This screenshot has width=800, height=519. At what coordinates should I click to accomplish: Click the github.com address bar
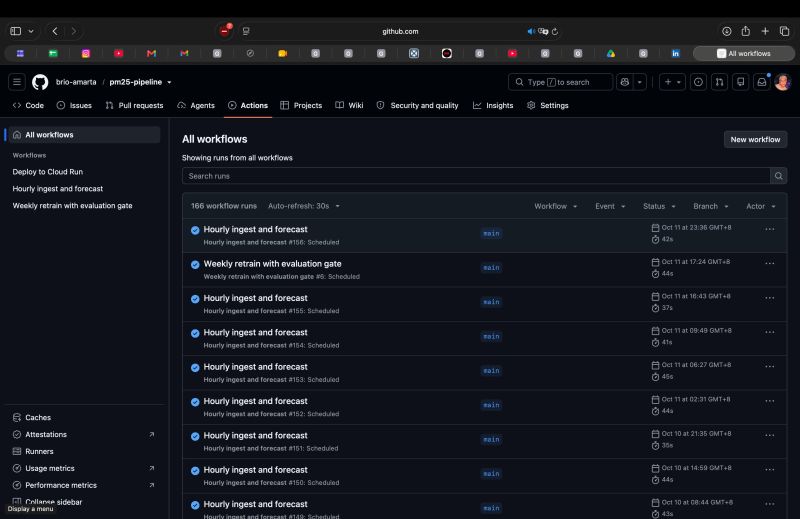[x=400, y=31]
